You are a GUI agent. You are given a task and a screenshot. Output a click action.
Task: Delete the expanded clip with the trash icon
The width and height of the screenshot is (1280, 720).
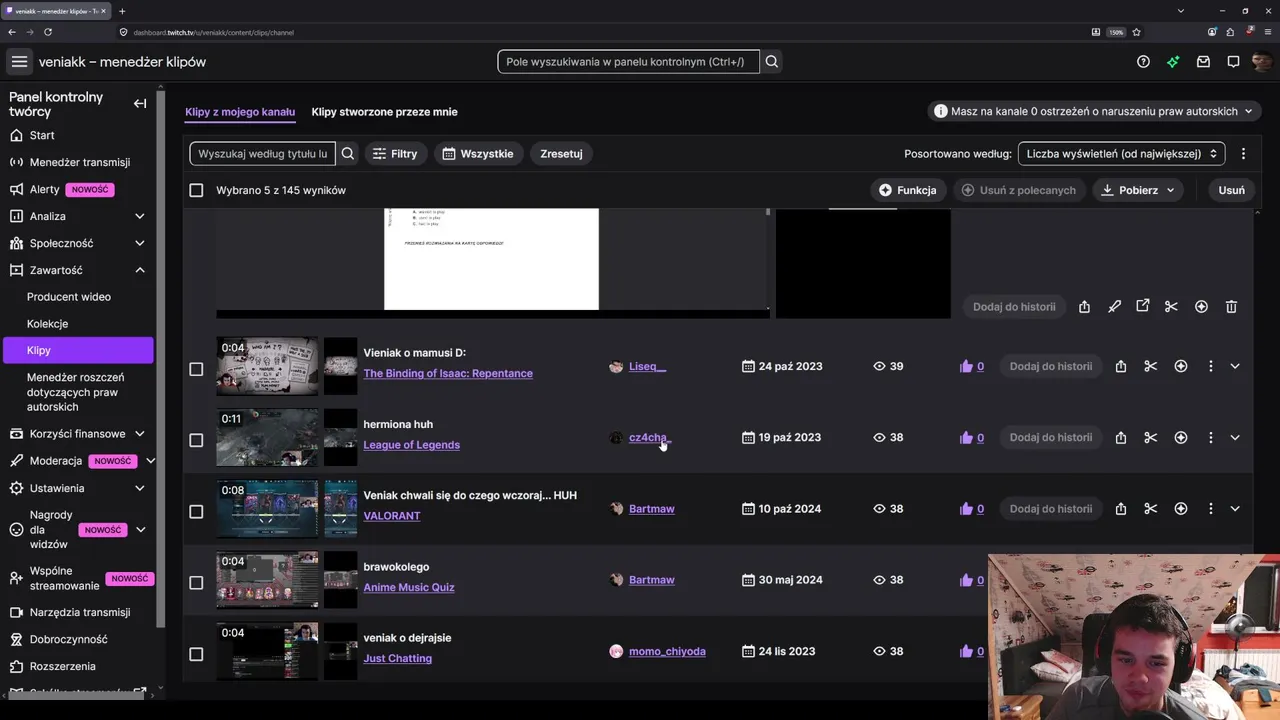click(x=1231, y=307)
